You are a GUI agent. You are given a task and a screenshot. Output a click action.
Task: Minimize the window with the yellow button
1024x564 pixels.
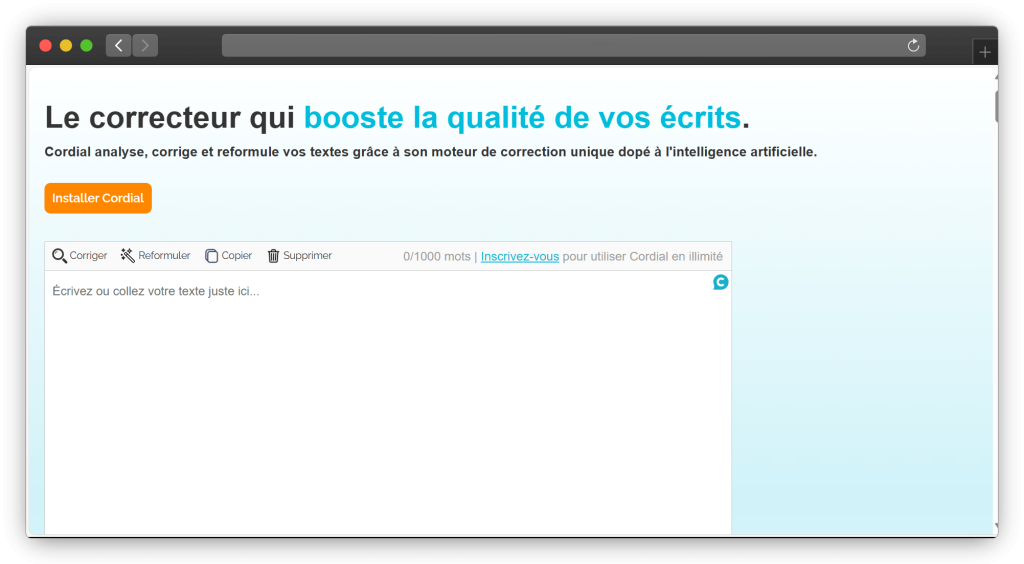pos(66,46)
